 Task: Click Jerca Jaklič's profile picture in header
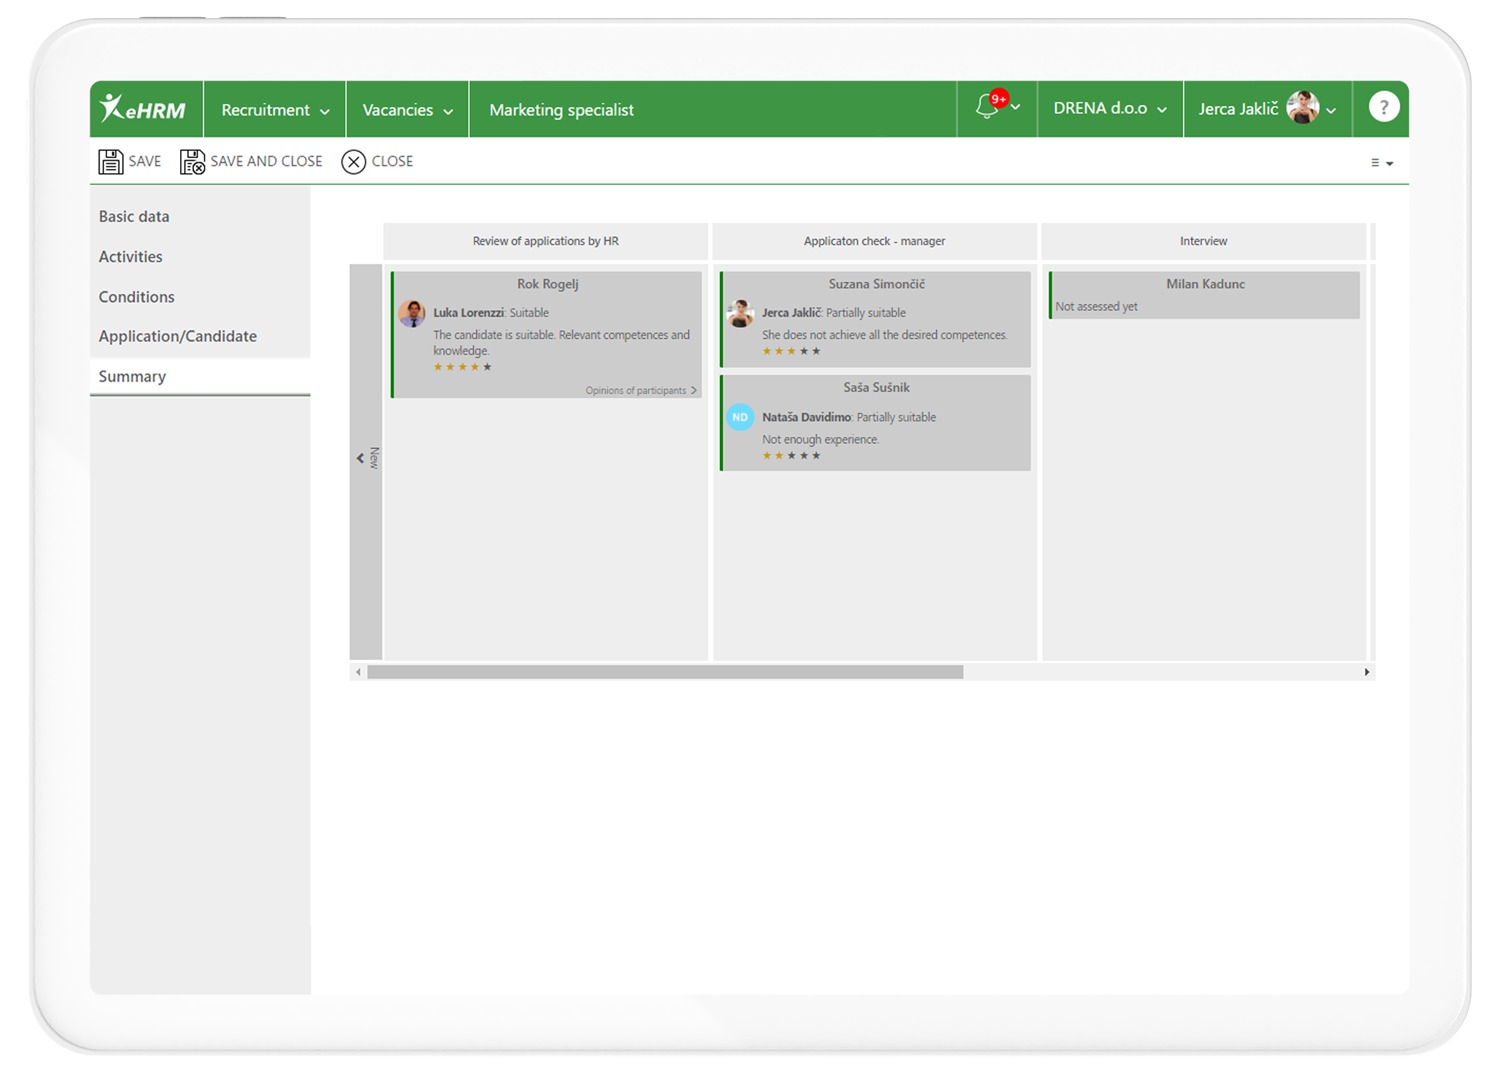tap(1302, 107)
